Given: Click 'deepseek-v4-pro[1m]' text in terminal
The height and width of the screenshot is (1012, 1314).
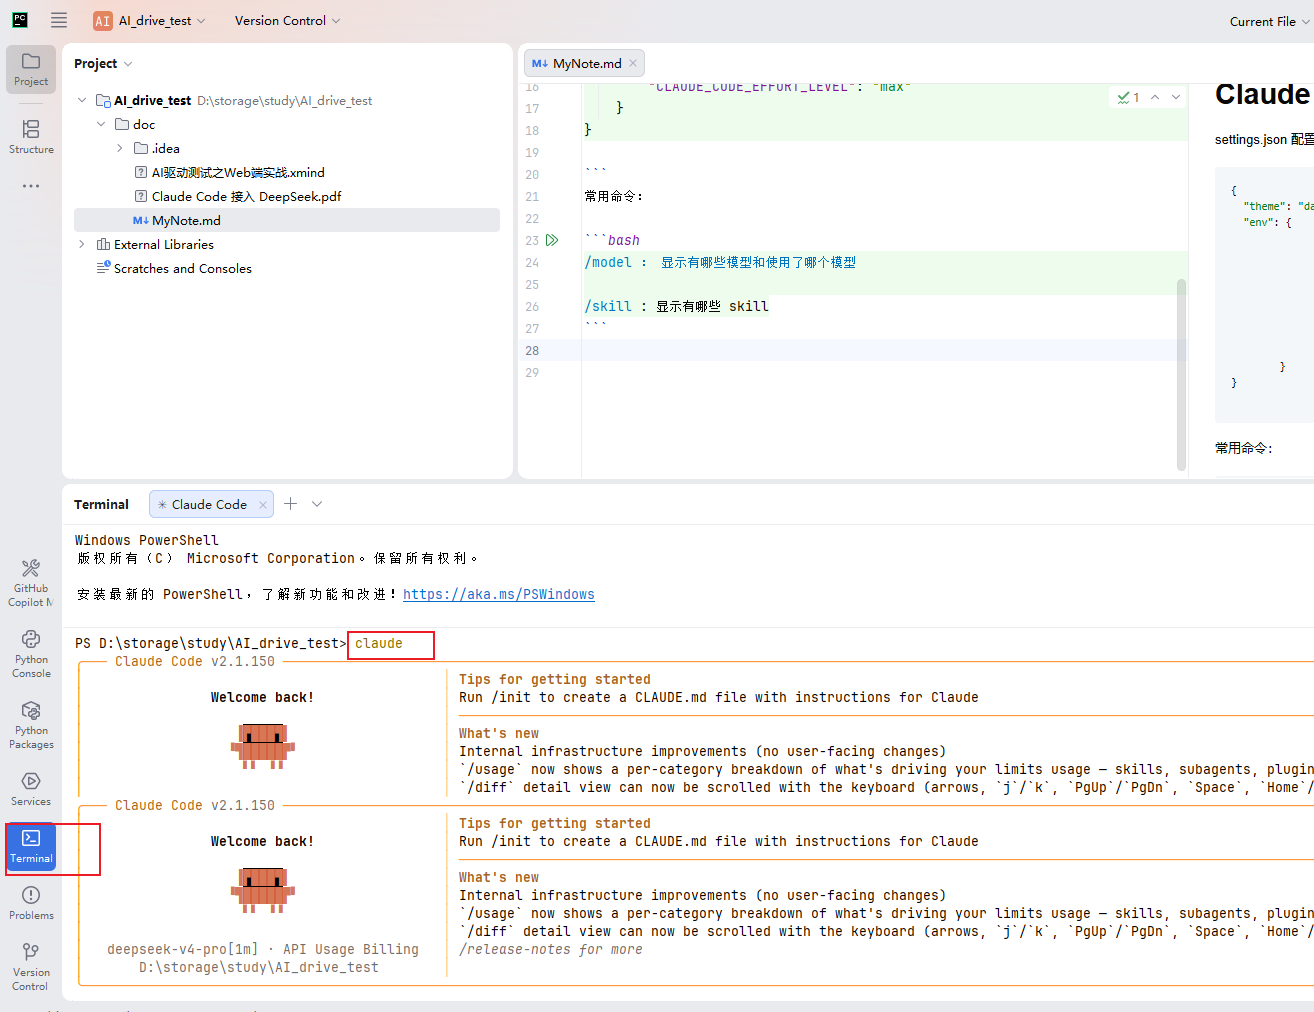Looking at the screenshot, I should click(x=183, y=950).
